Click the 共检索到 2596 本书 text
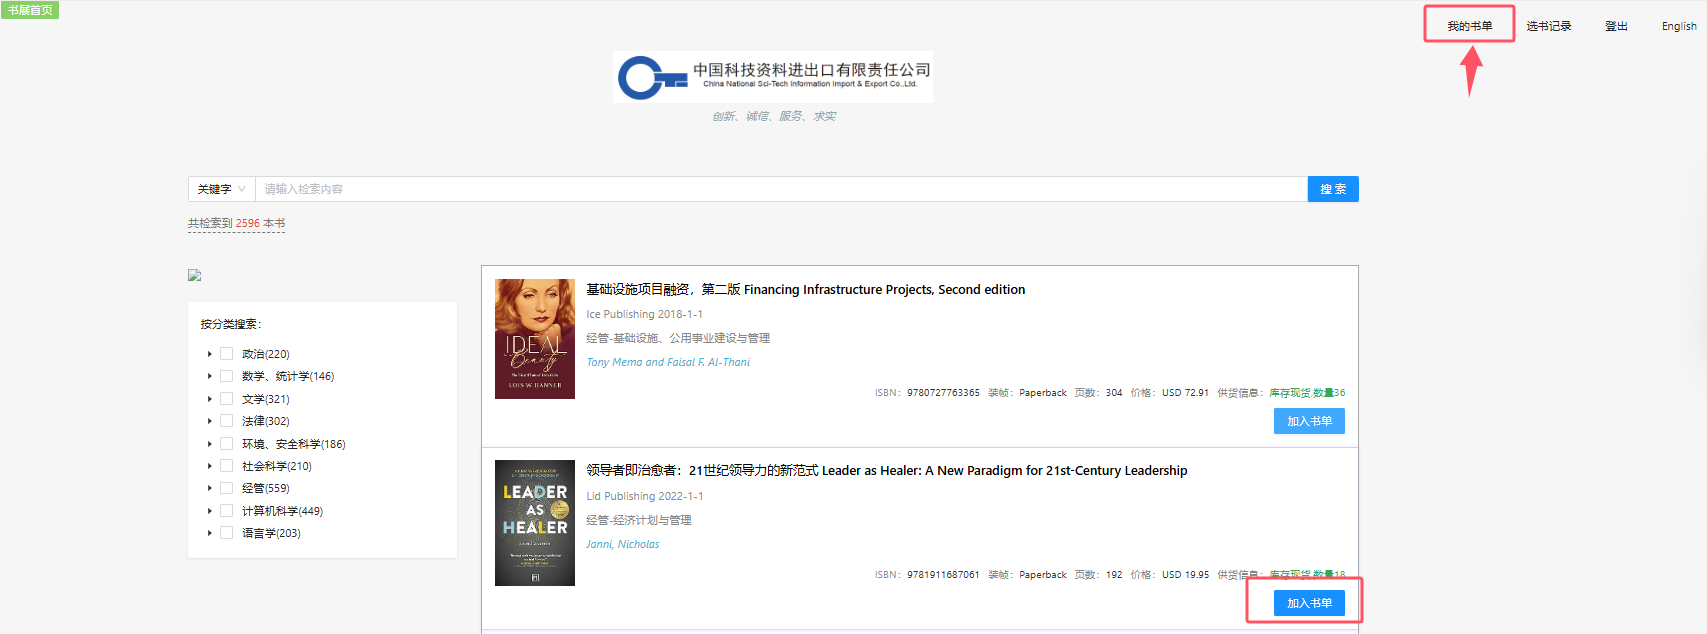Image resolution: width=1707 pixels, height=634 pixels. click(x=237, y=223)
